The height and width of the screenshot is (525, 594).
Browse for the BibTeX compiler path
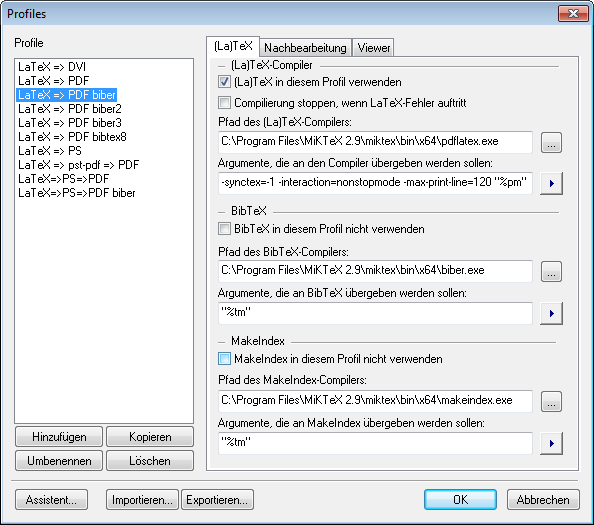click(x=551, y=272)
